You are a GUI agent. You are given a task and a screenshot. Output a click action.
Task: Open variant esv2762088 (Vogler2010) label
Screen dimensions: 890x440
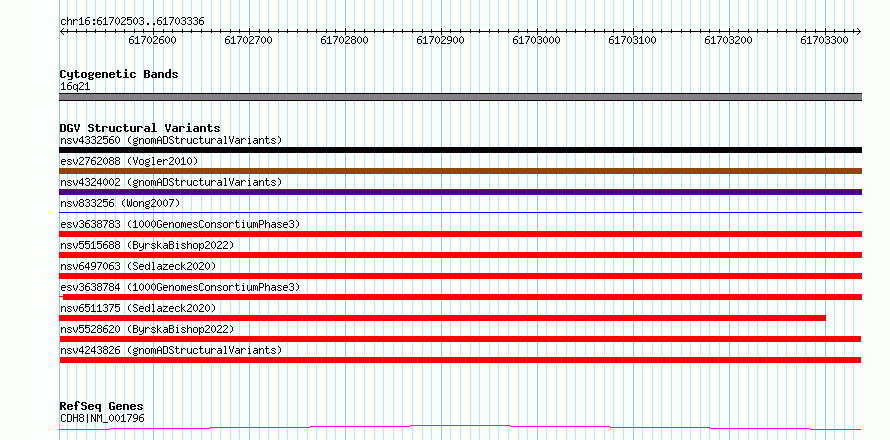click(129, 161)
